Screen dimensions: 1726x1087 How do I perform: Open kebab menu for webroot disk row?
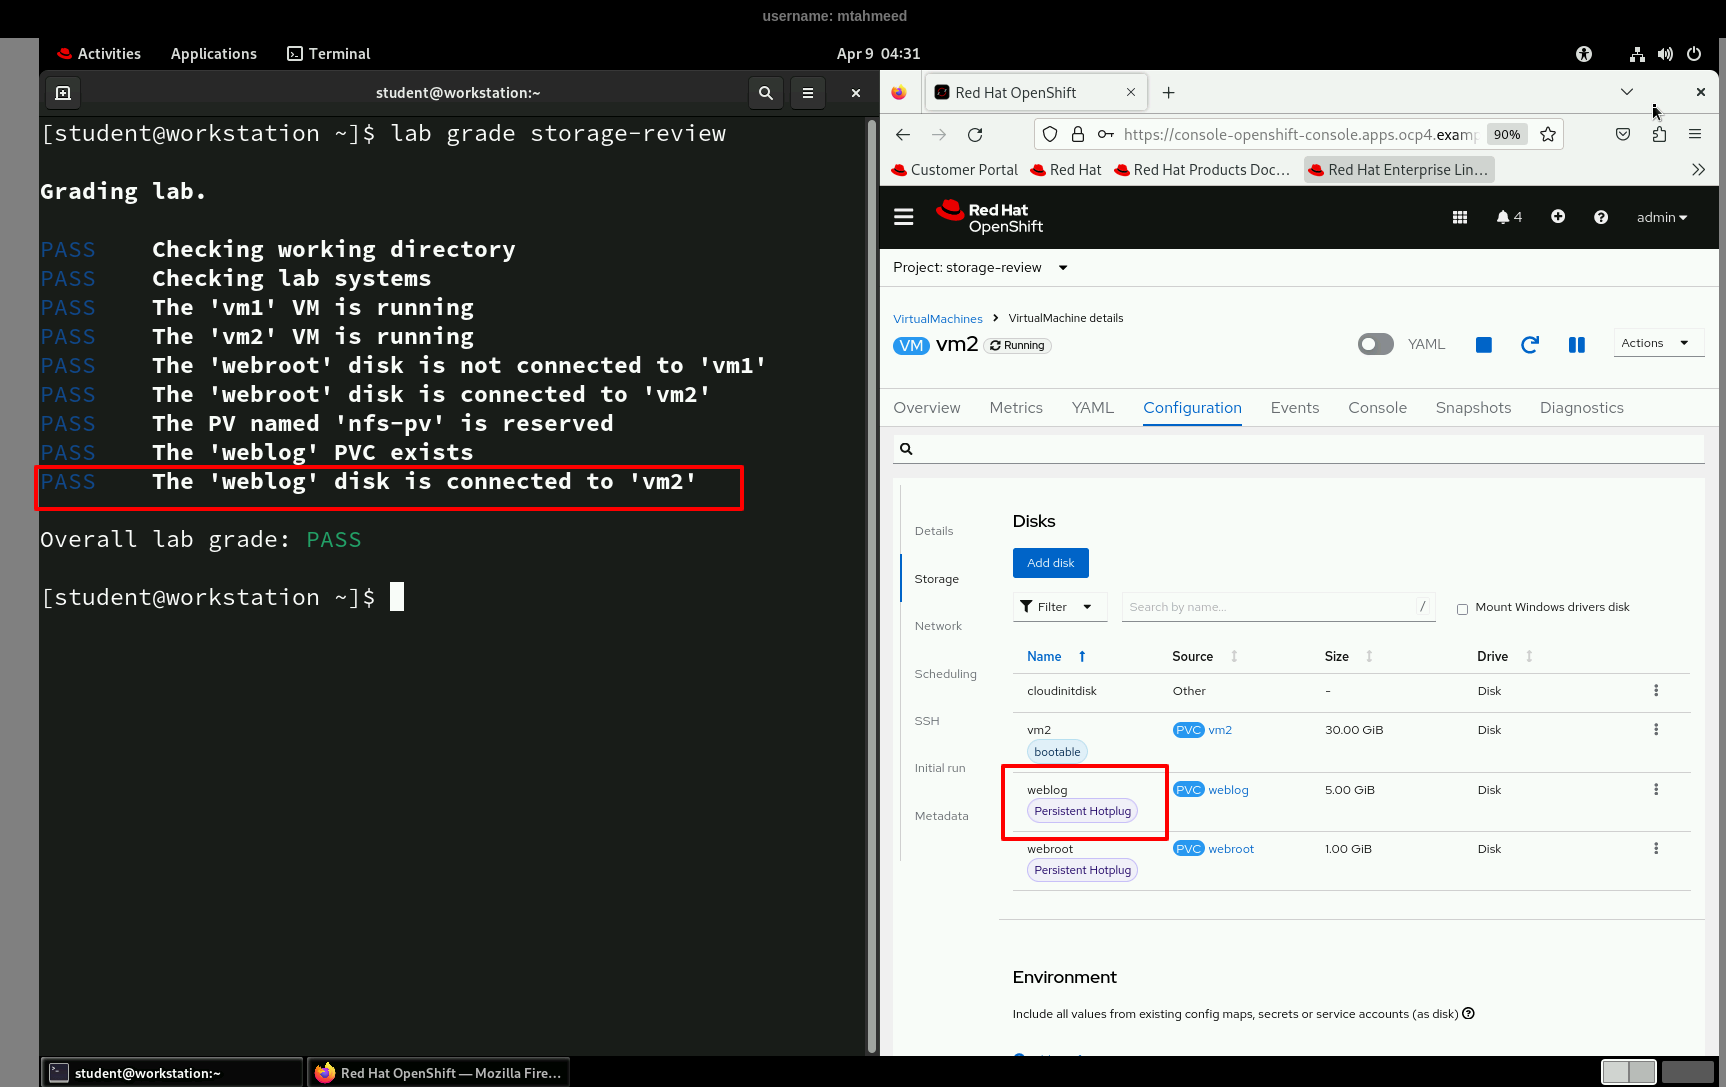point(1656,849)
